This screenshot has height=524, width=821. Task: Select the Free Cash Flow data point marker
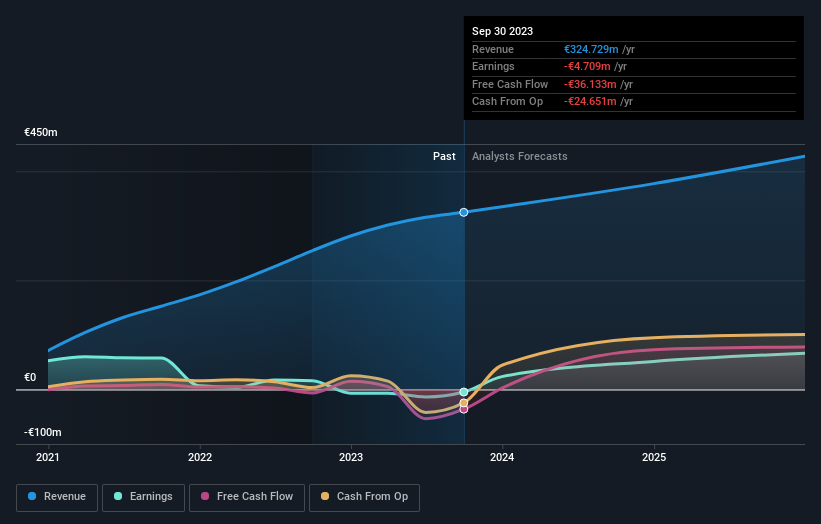464,409
